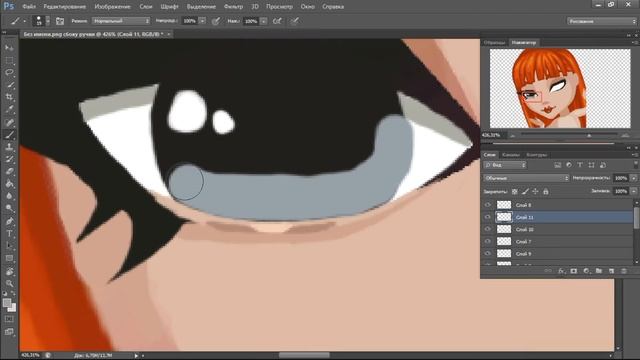Select the Eyedropper tool

tap(9, 109)
